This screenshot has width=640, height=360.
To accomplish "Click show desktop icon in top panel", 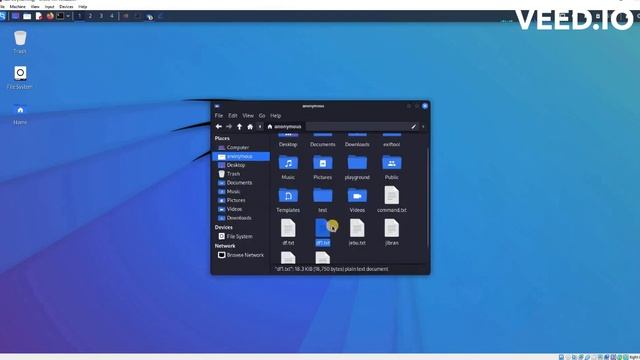I will tap(15, 16).
